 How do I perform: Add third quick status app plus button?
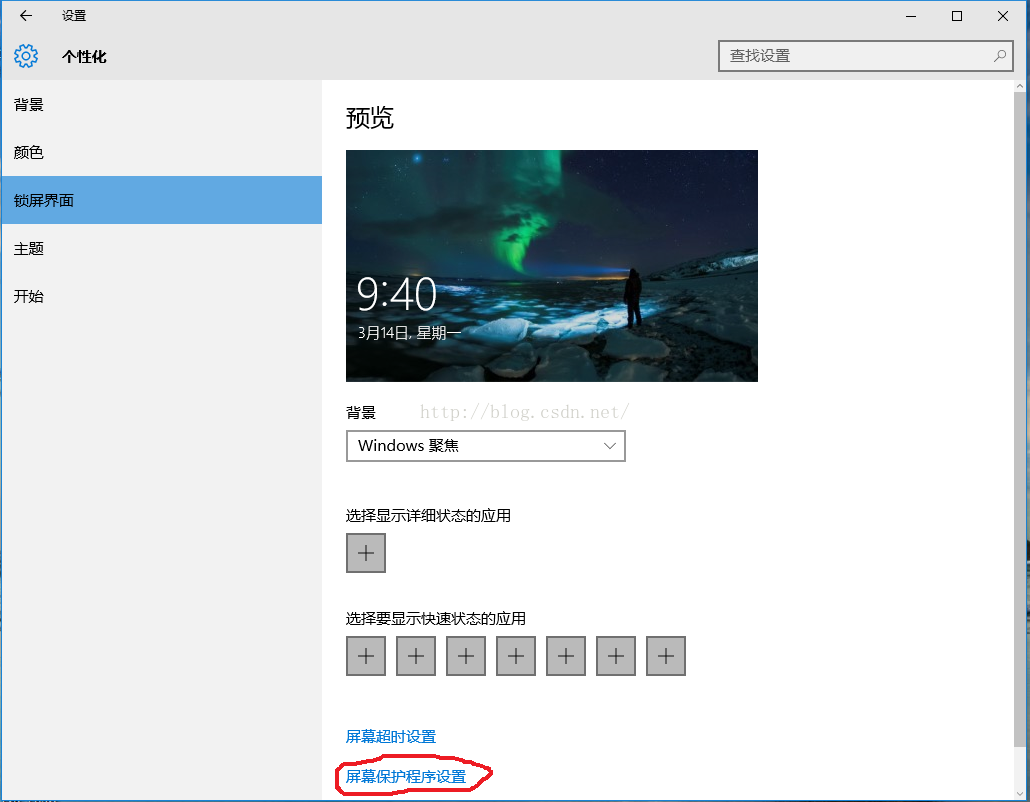point(466,656)
